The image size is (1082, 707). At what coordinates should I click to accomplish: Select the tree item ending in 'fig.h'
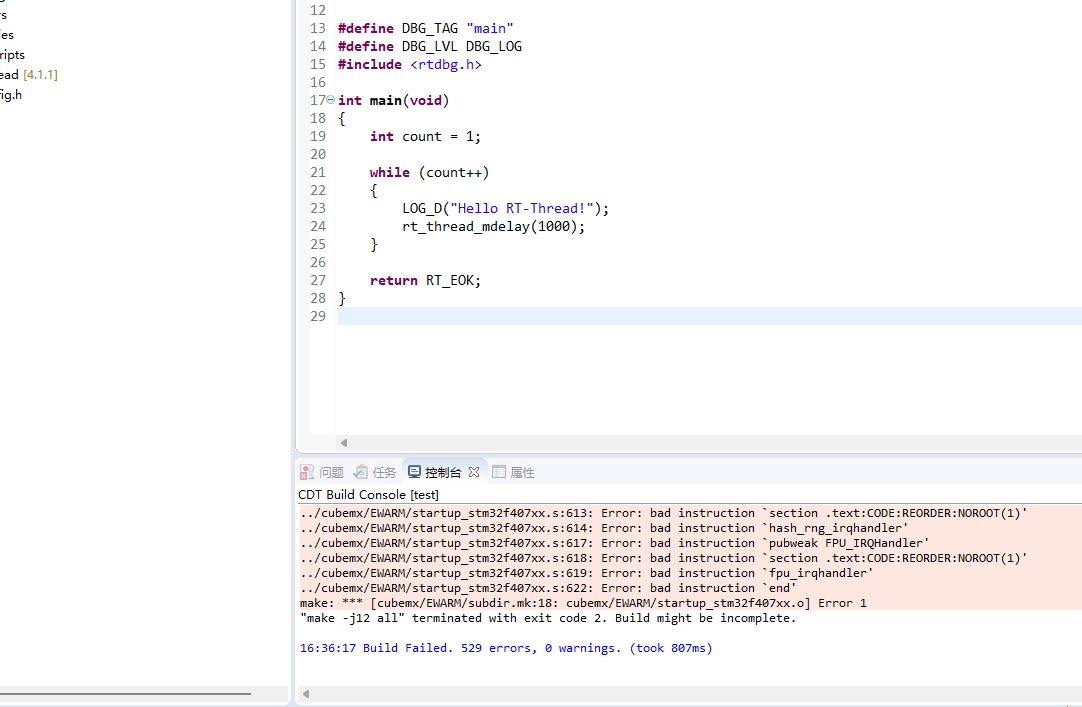click(x=11, y=94)
